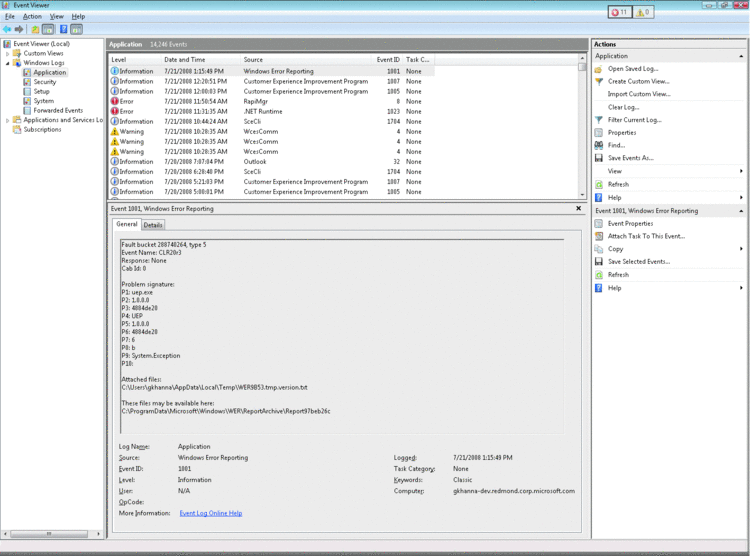Select the Security log in tree
This screenshot has height=556, width=750.
point(44,82)
